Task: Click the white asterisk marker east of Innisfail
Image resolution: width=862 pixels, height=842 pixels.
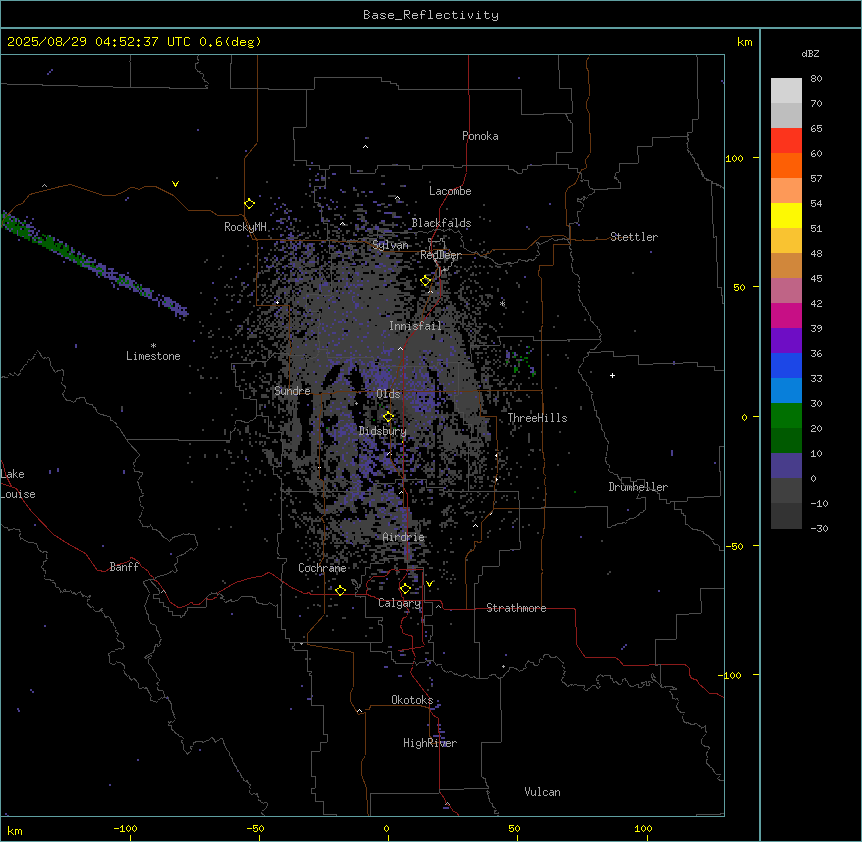Action: 502,303
